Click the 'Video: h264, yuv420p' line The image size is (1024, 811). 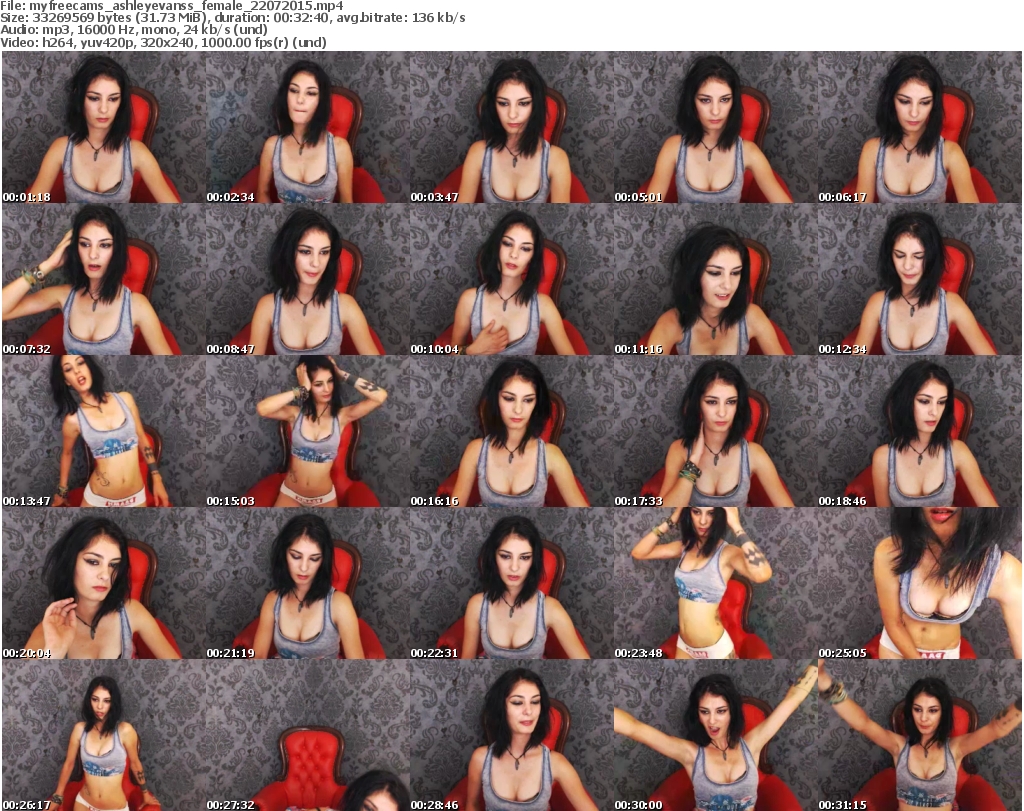point(163,42)
